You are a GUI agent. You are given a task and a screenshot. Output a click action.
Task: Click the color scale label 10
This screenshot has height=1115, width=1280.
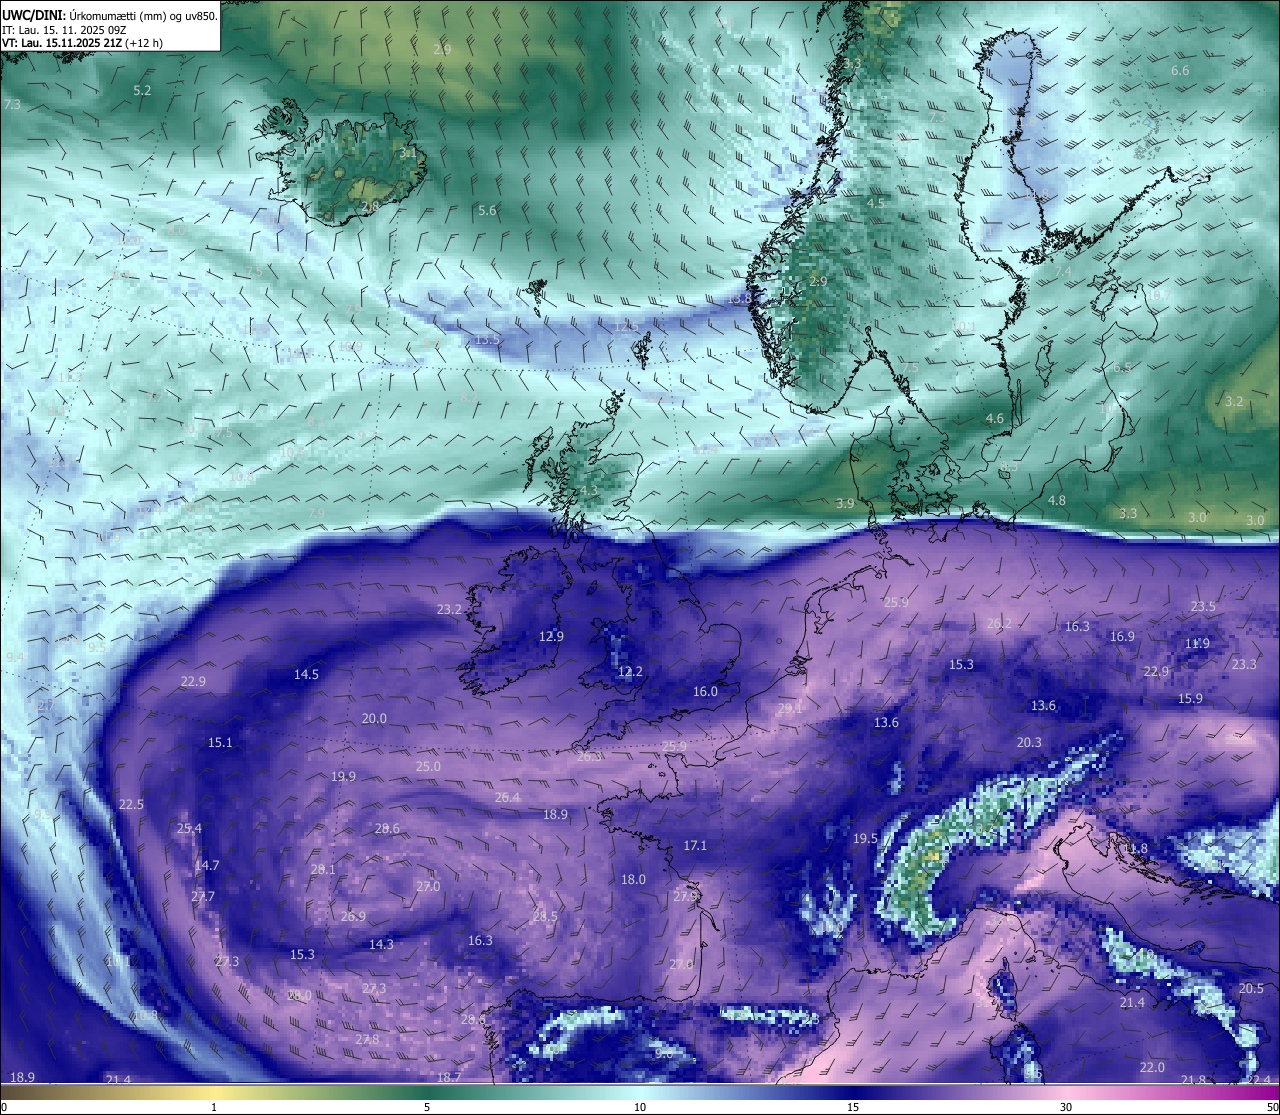coord(640,1107)
